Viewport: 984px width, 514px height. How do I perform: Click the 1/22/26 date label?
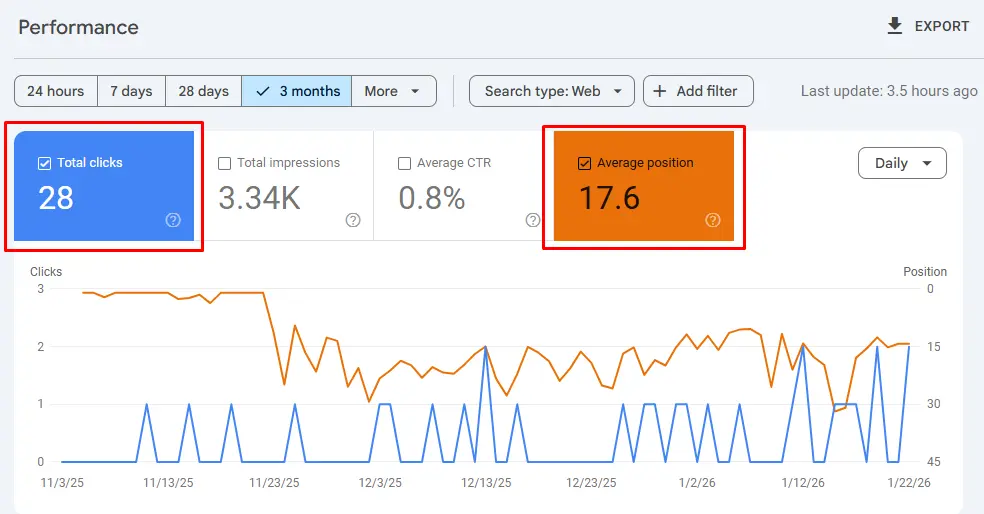point(909,483)
